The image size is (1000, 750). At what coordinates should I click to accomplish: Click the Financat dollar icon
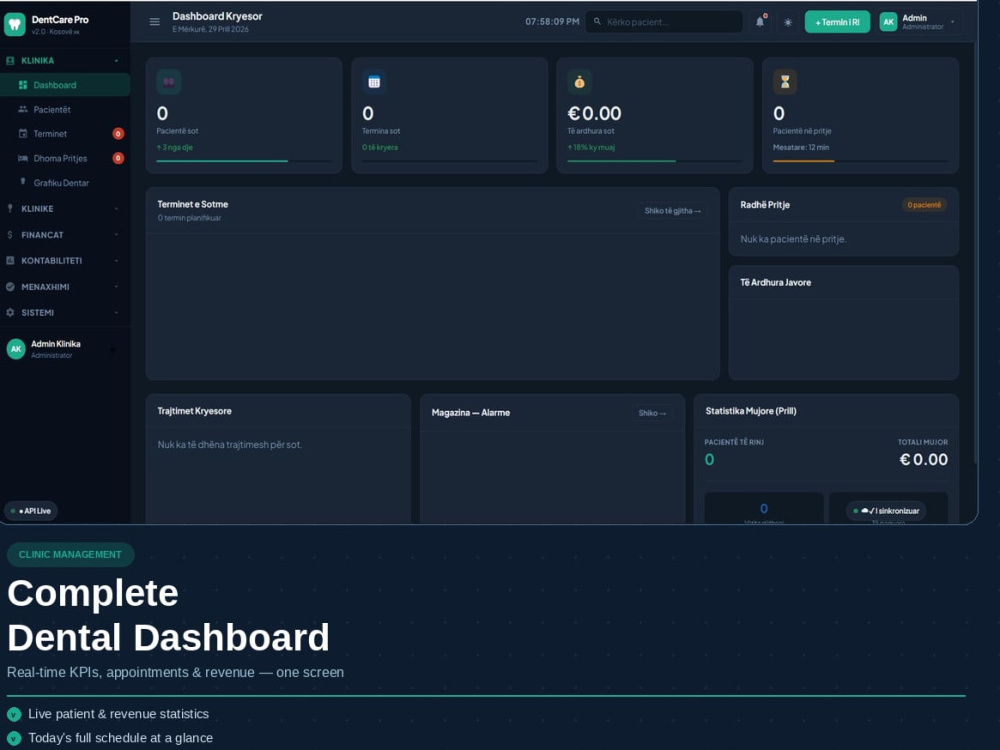coord(10,235)
